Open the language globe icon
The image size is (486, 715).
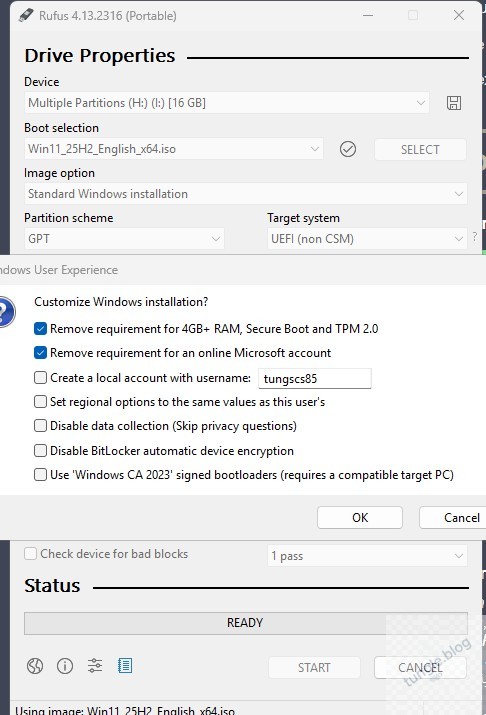35,666
